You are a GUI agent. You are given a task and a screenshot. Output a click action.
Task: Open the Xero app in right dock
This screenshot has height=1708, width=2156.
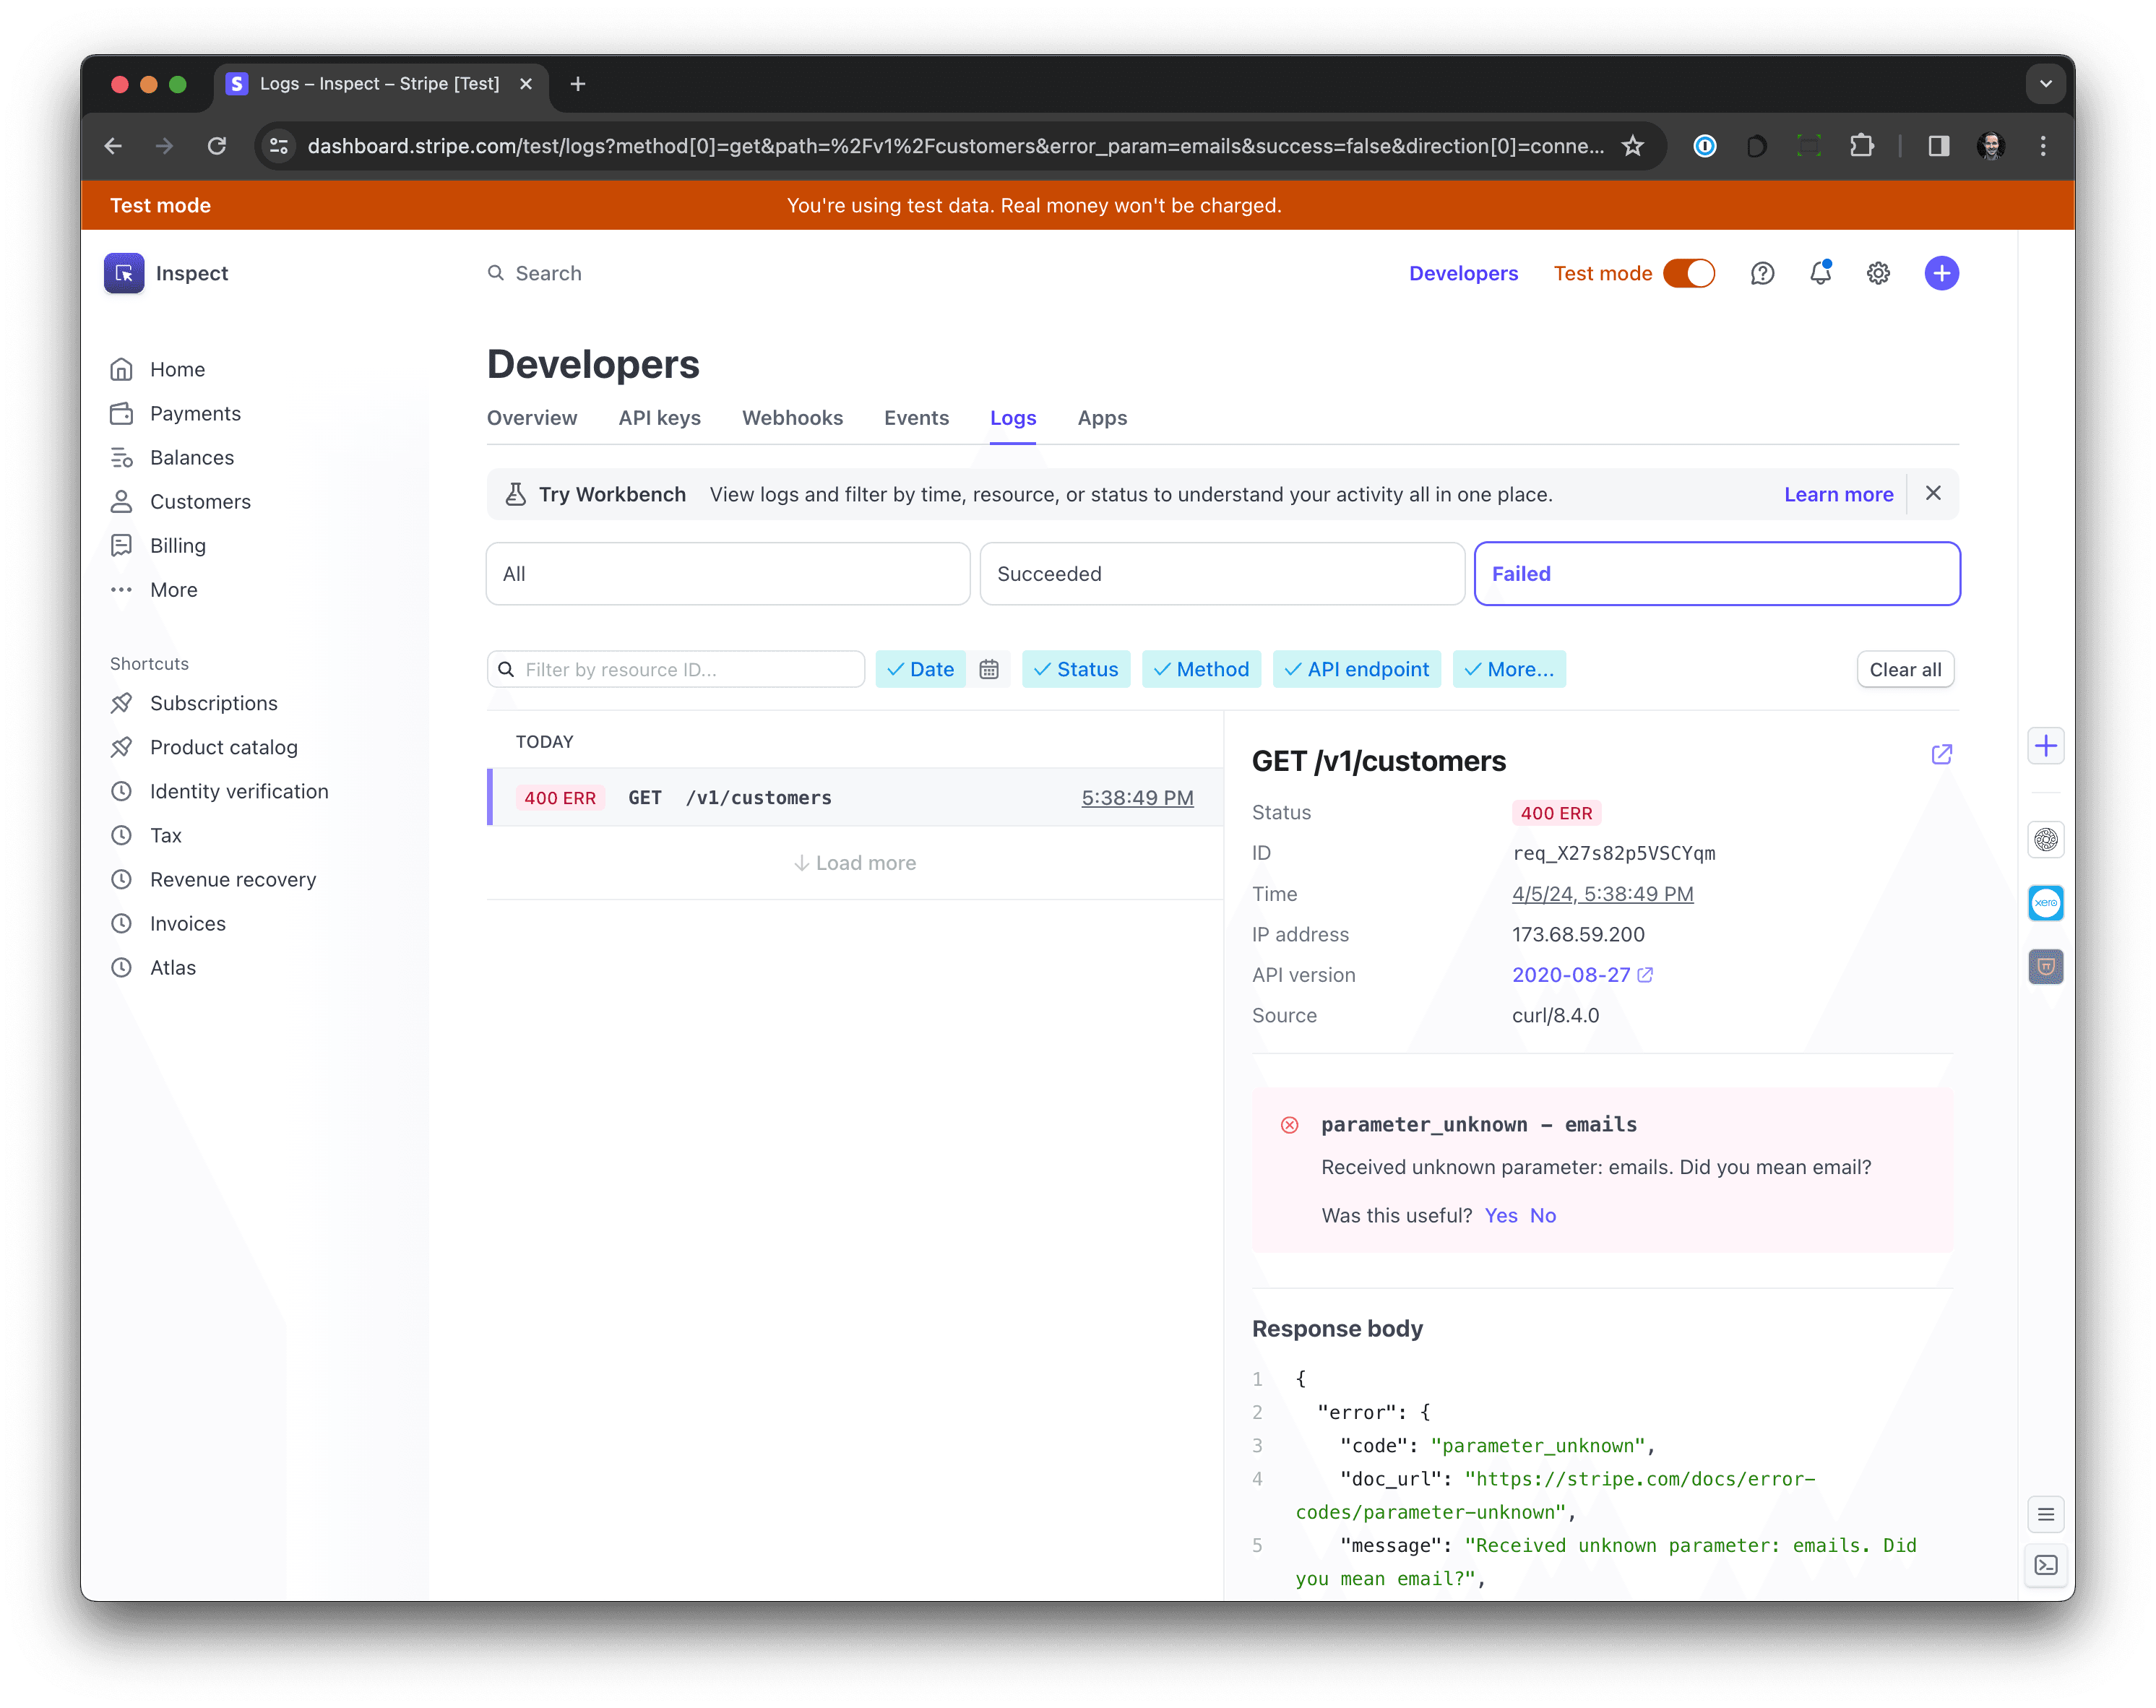click(2046, 903)
